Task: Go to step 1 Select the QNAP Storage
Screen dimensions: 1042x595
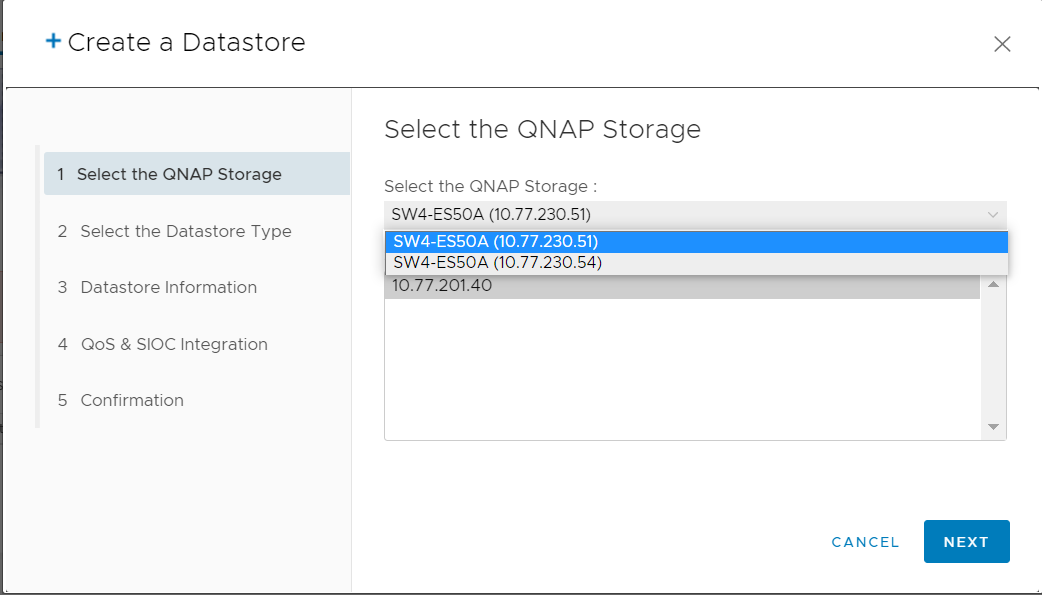Action: point(197,174)
